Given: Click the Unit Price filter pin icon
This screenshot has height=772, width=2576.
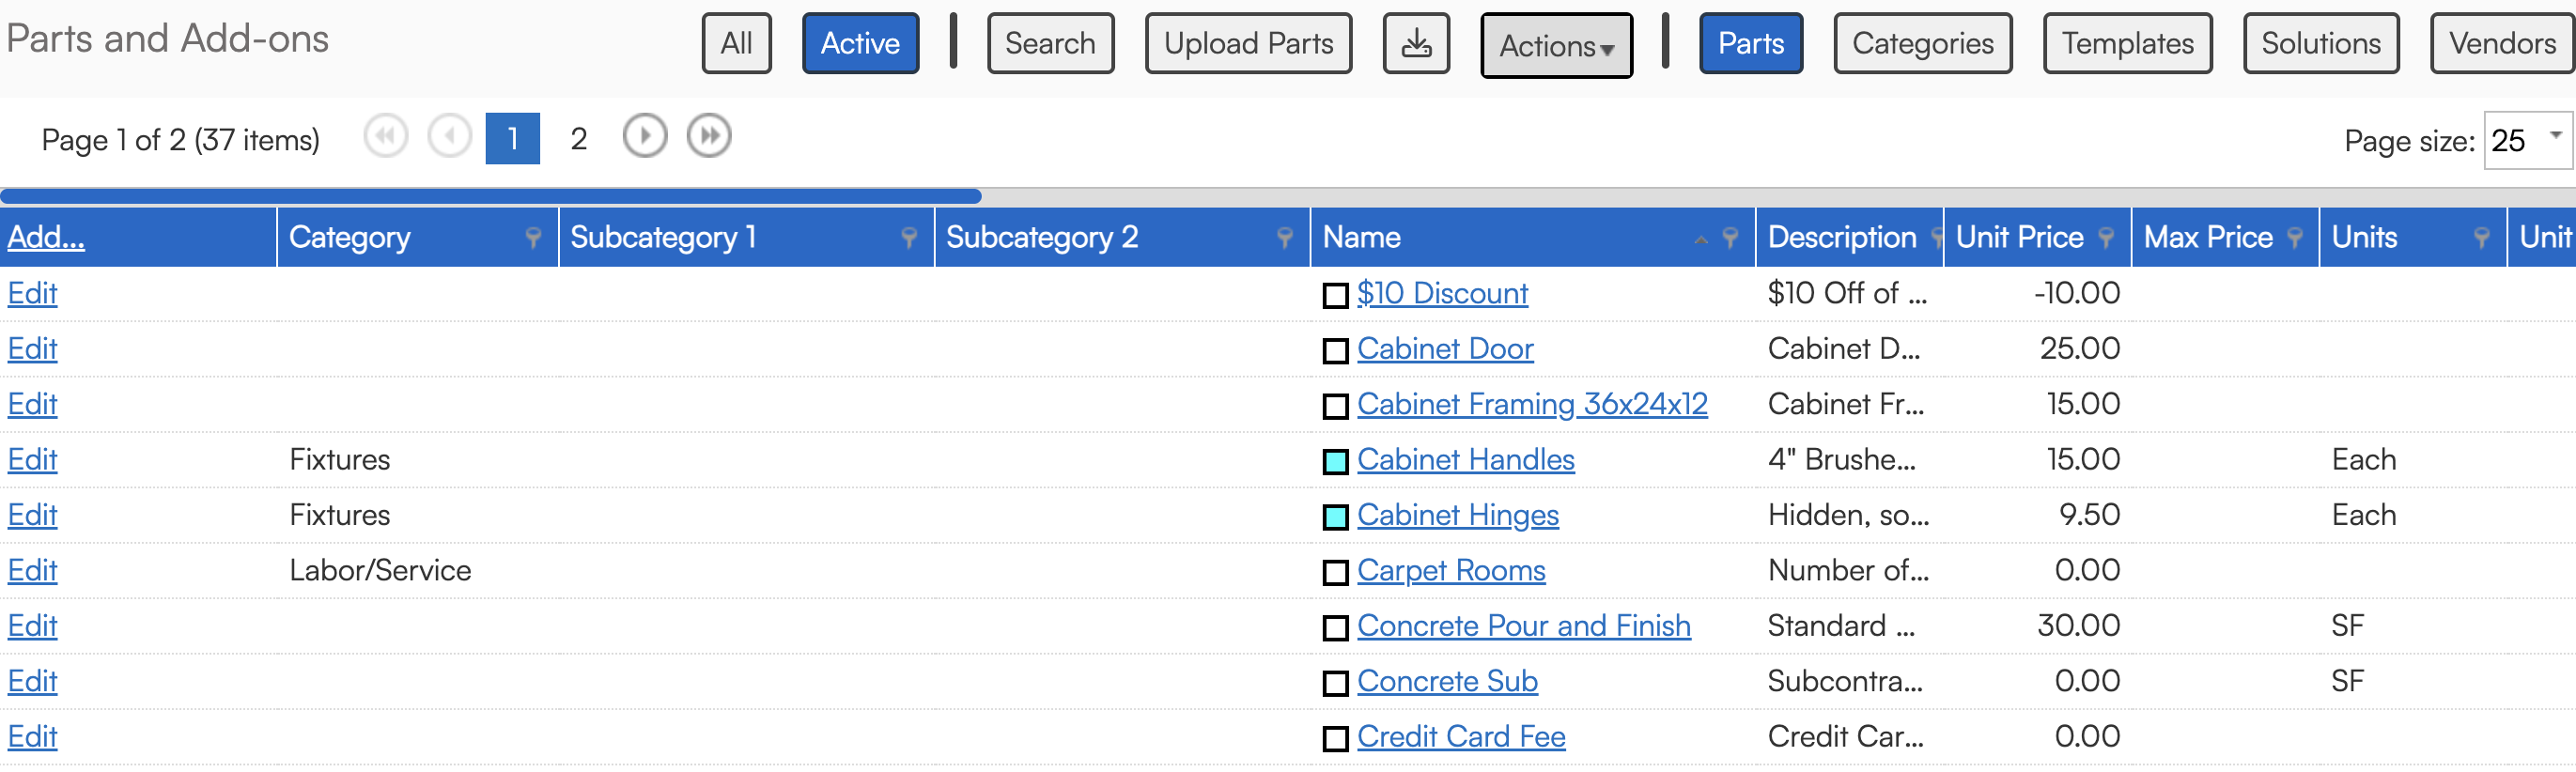Looking at the screenshot, I should (x=2106, y=238).
